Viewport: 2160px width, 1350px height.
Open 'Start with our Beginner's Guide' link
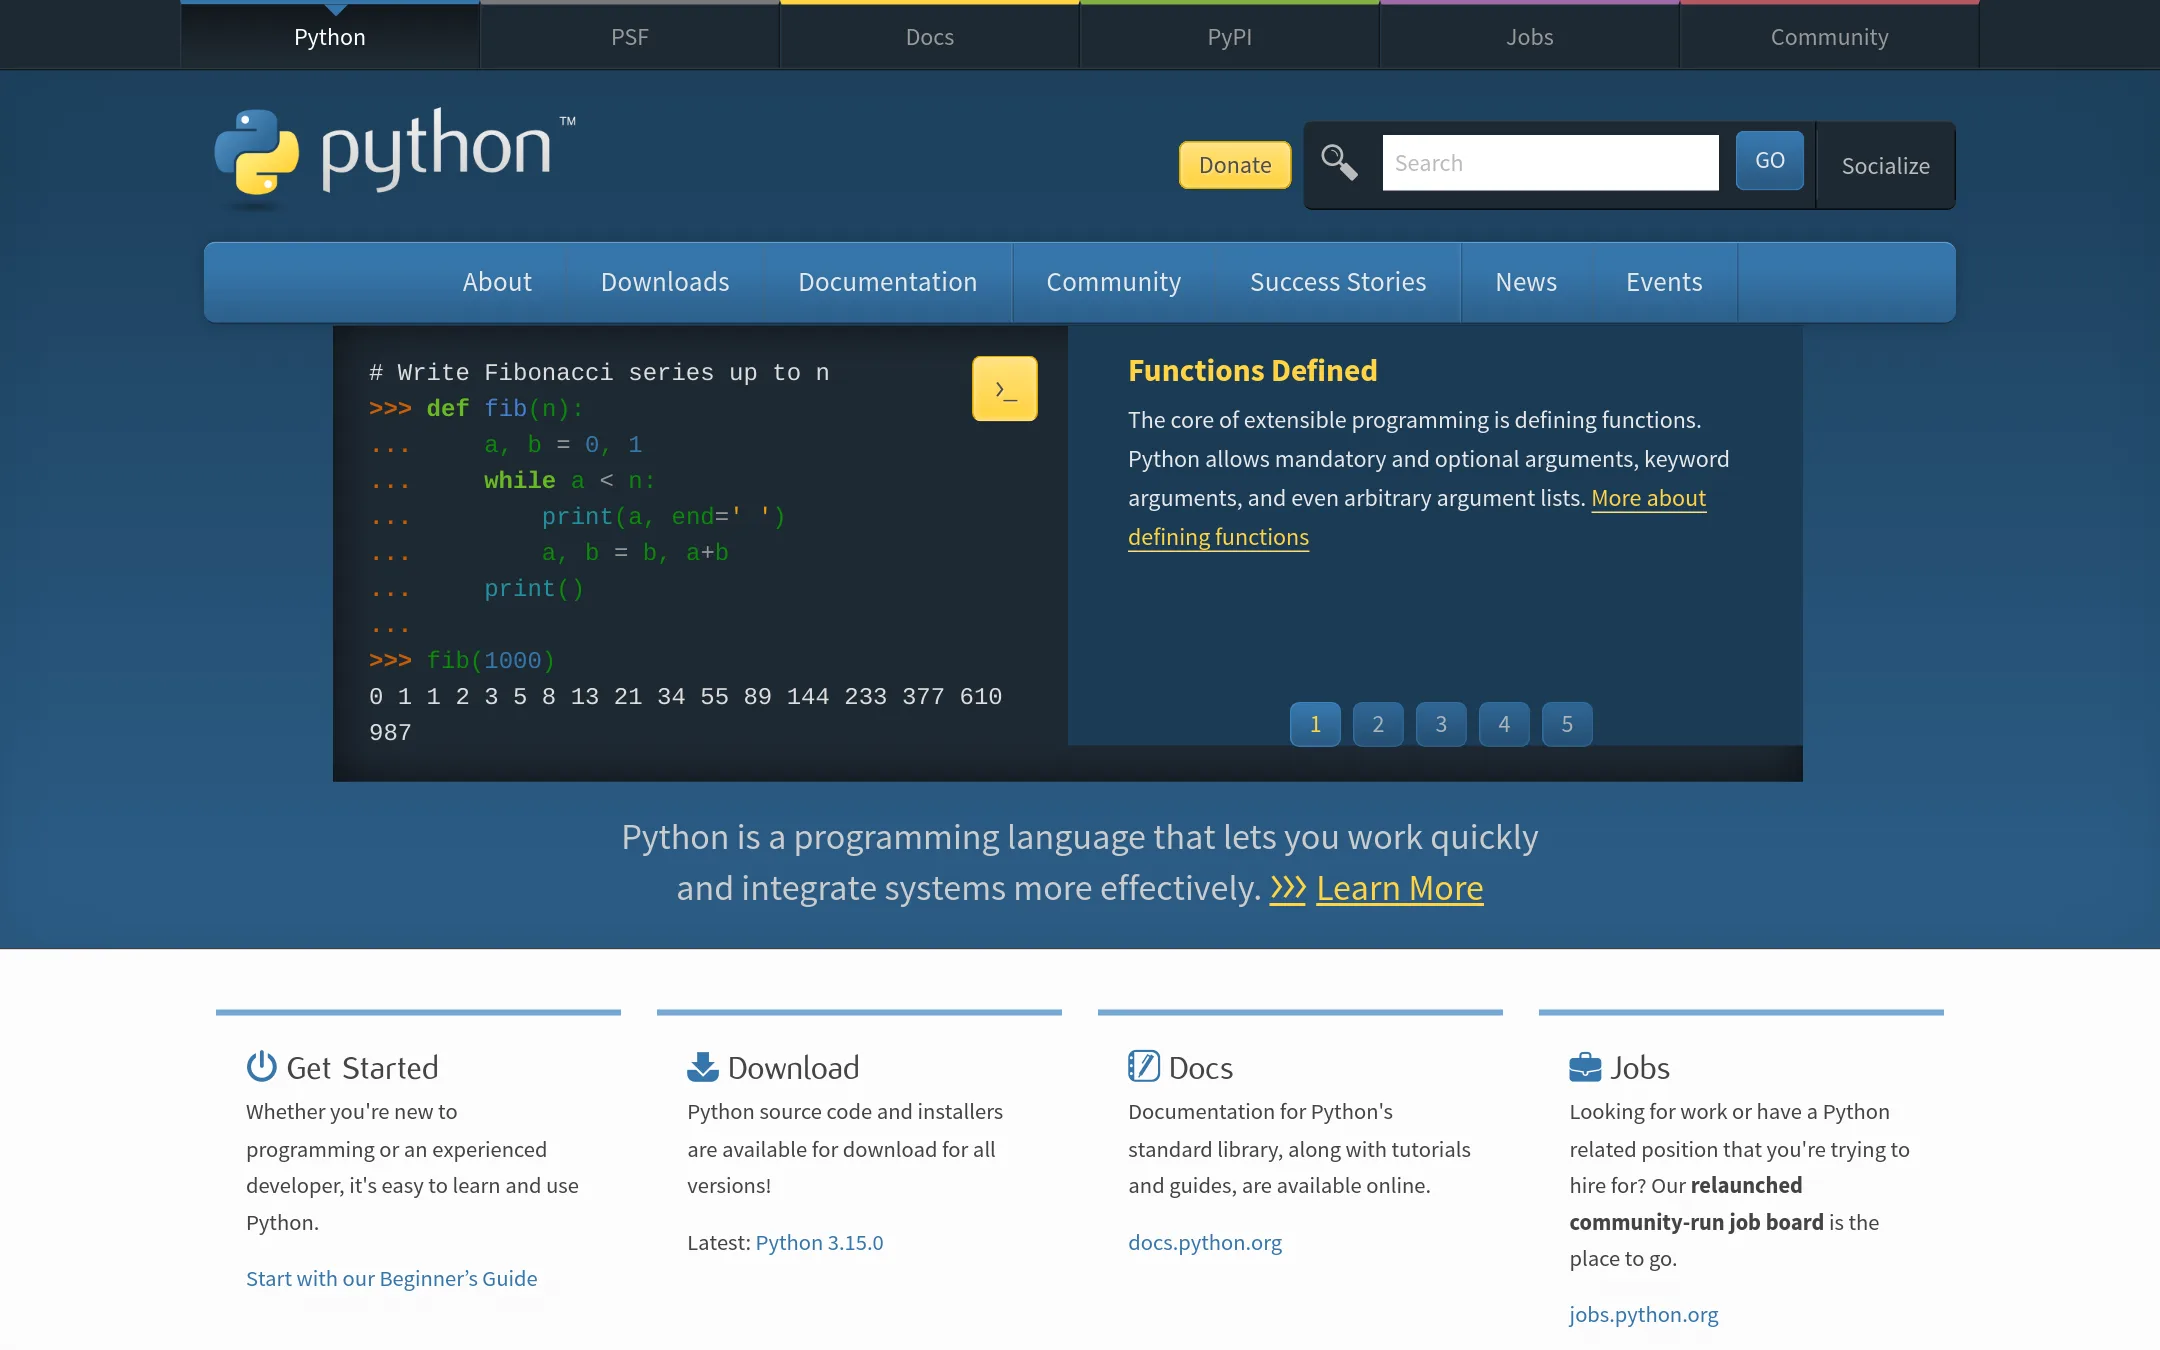point(391,1278)
